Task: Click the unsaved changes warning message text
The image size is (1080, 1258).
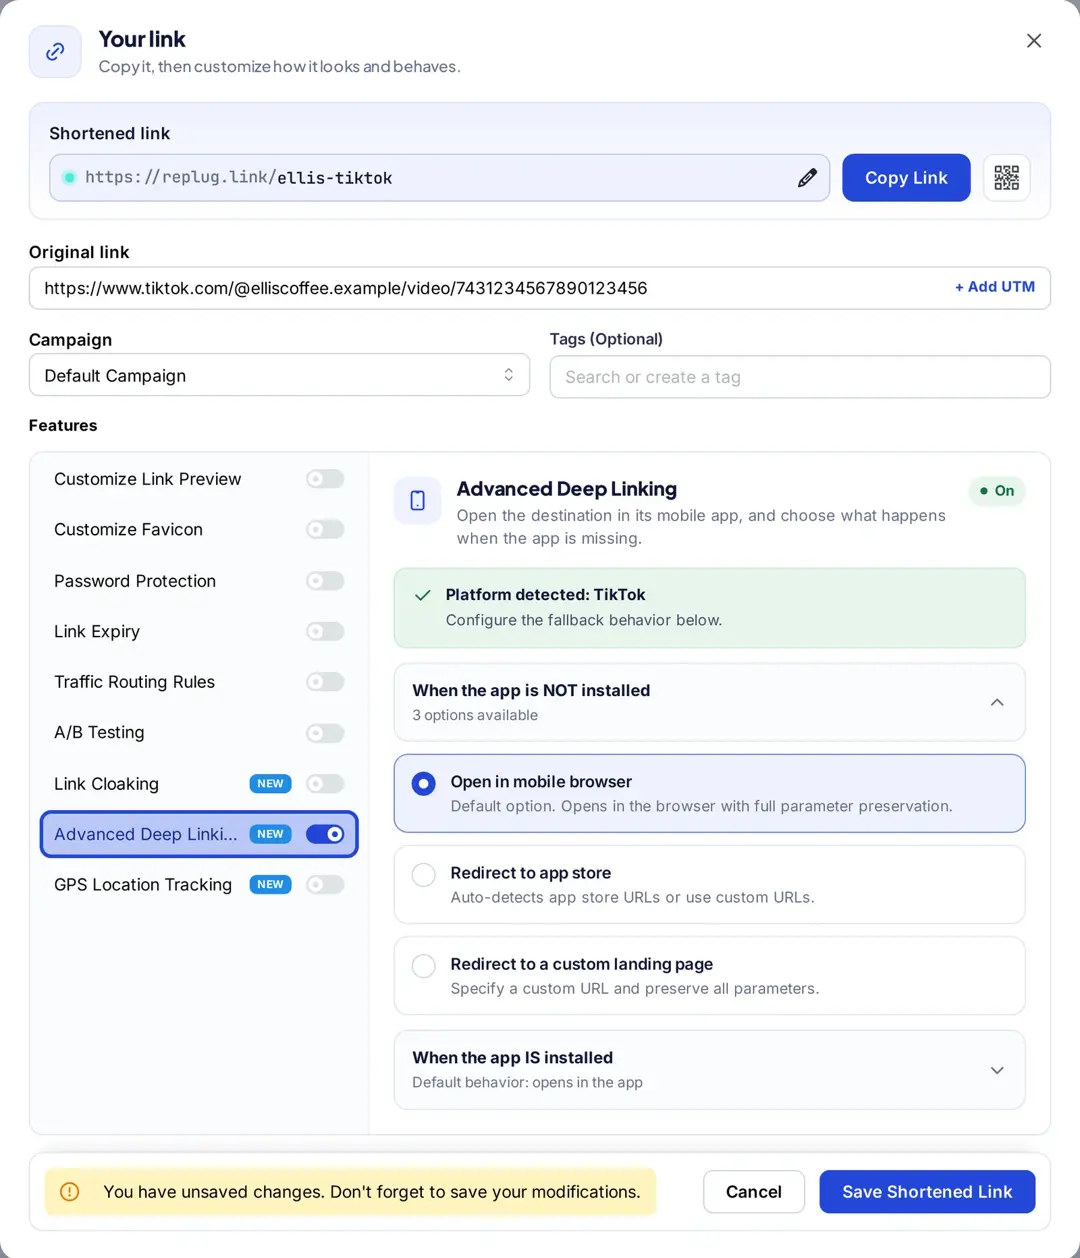Action: pos(372,1192)
